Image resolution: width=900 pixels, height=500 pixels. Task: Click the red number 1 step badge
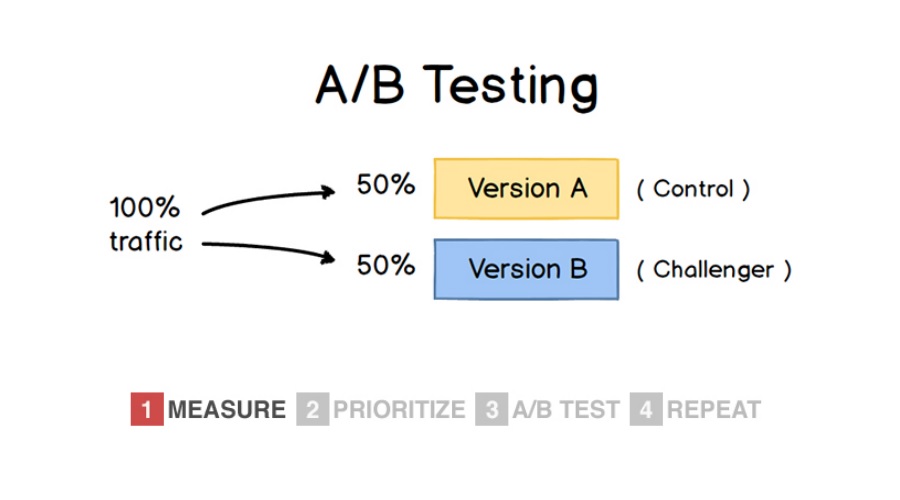(x=147, y=409)
